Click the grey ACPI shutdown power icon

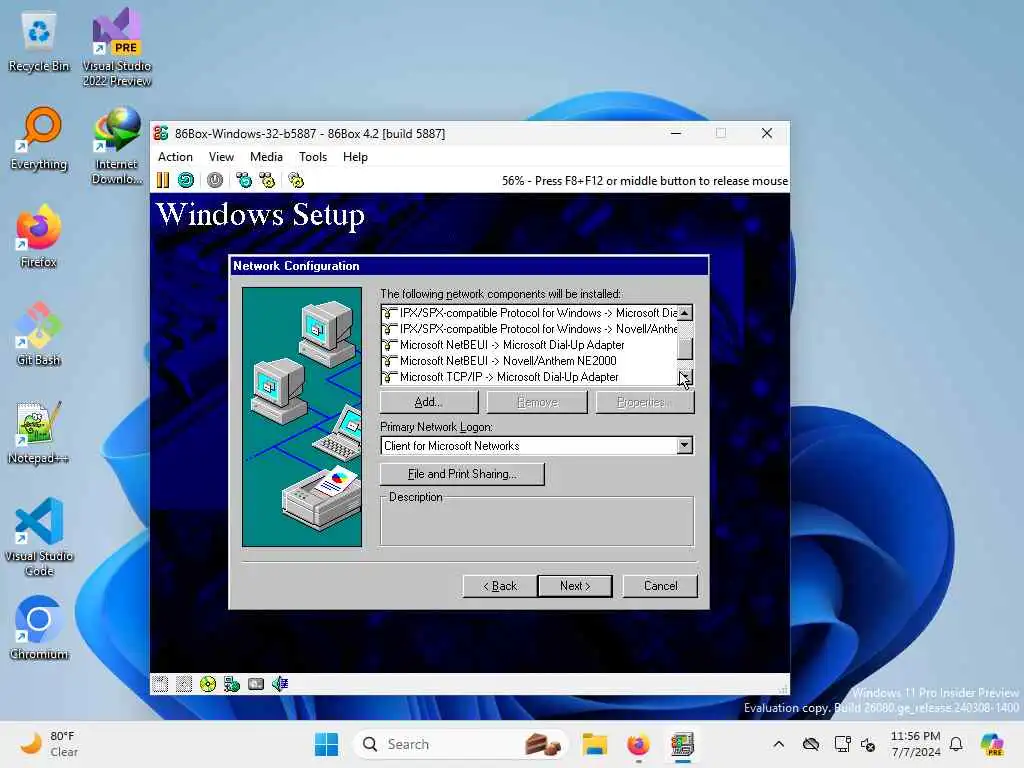coord(215,180)
